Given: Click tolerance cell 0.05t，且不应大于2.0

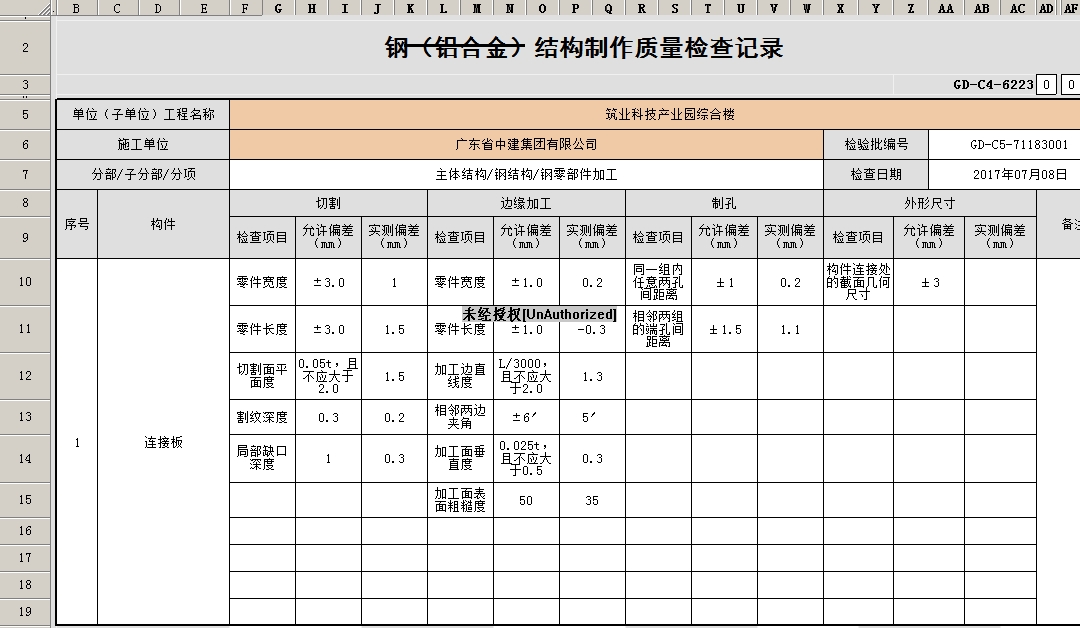Looking at the screenshot, I should point(328,376).
